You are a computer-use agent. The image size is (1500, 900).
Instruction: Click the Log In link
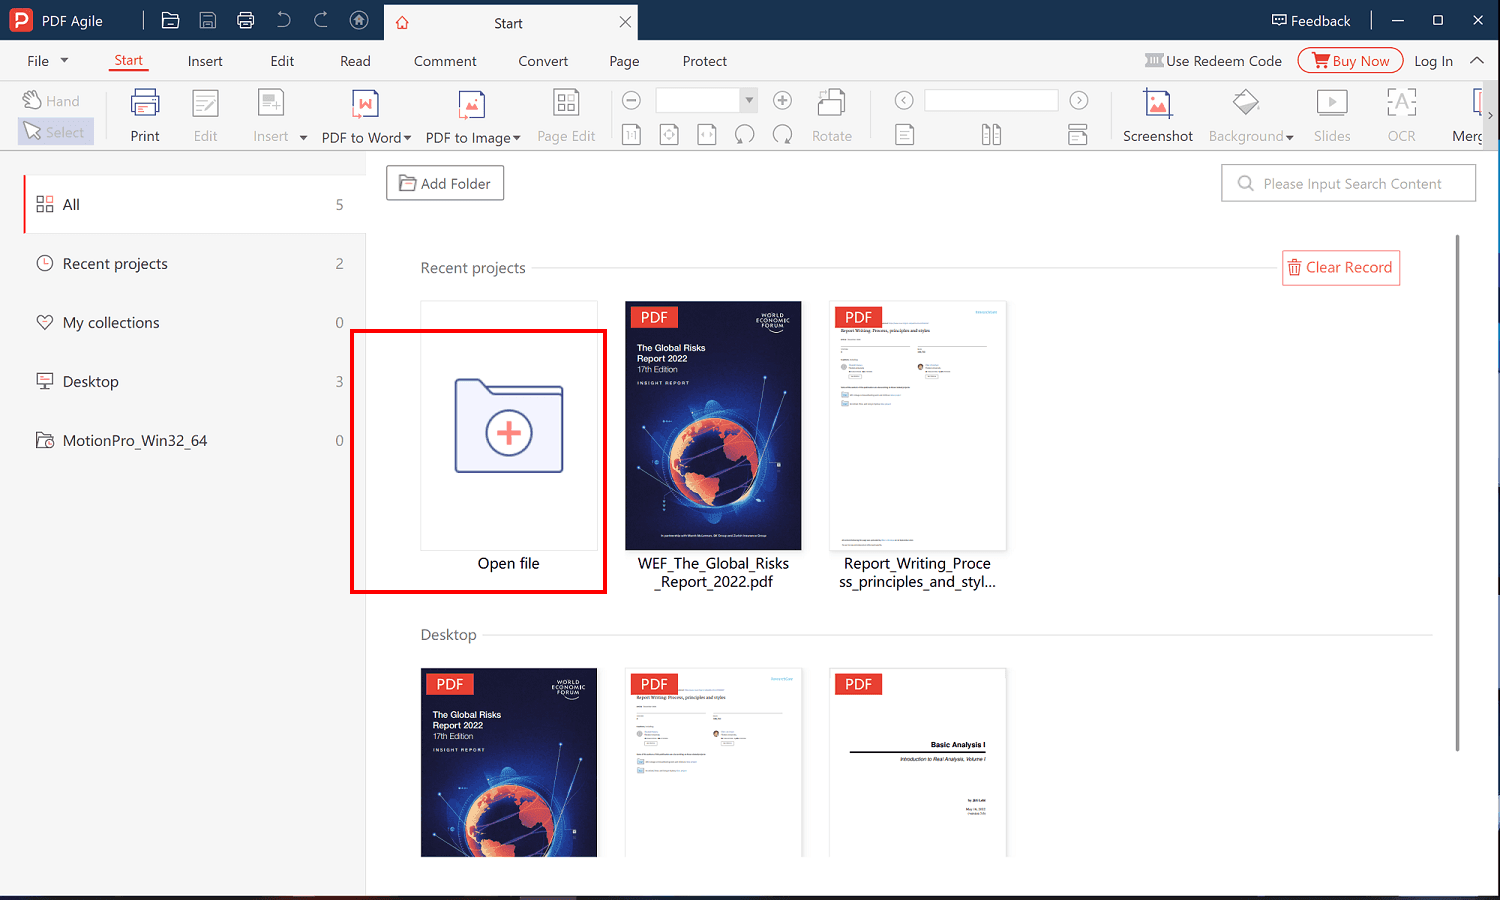1433,61
